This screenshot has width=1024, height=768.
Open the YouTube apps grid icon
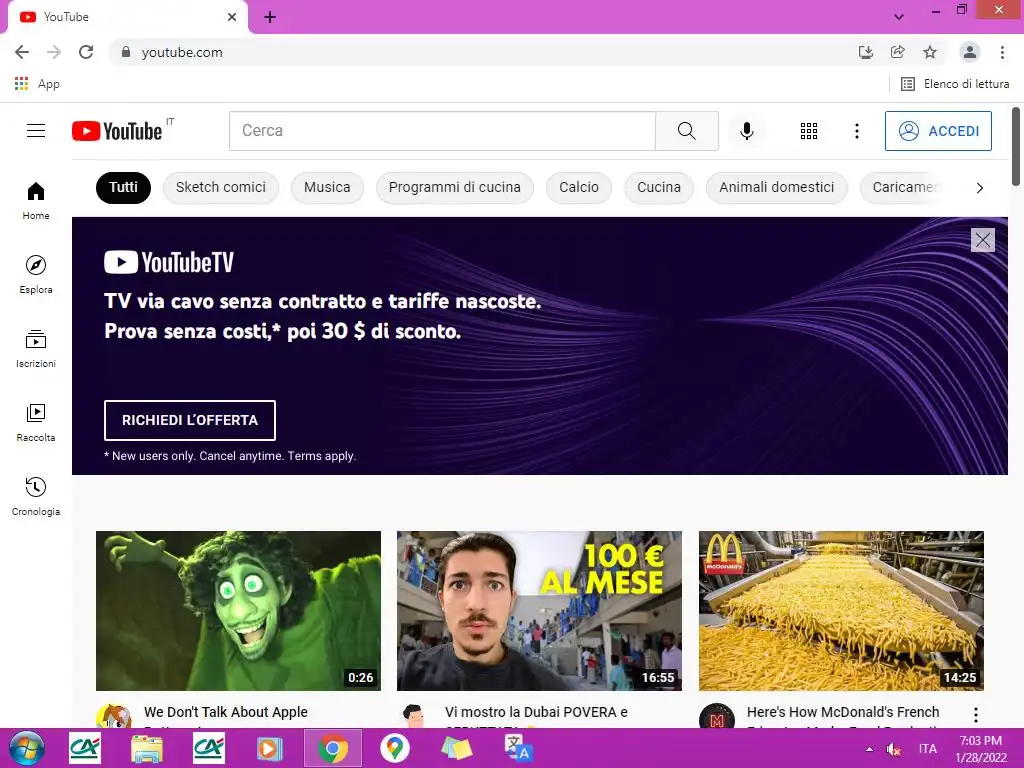(808, 131)
